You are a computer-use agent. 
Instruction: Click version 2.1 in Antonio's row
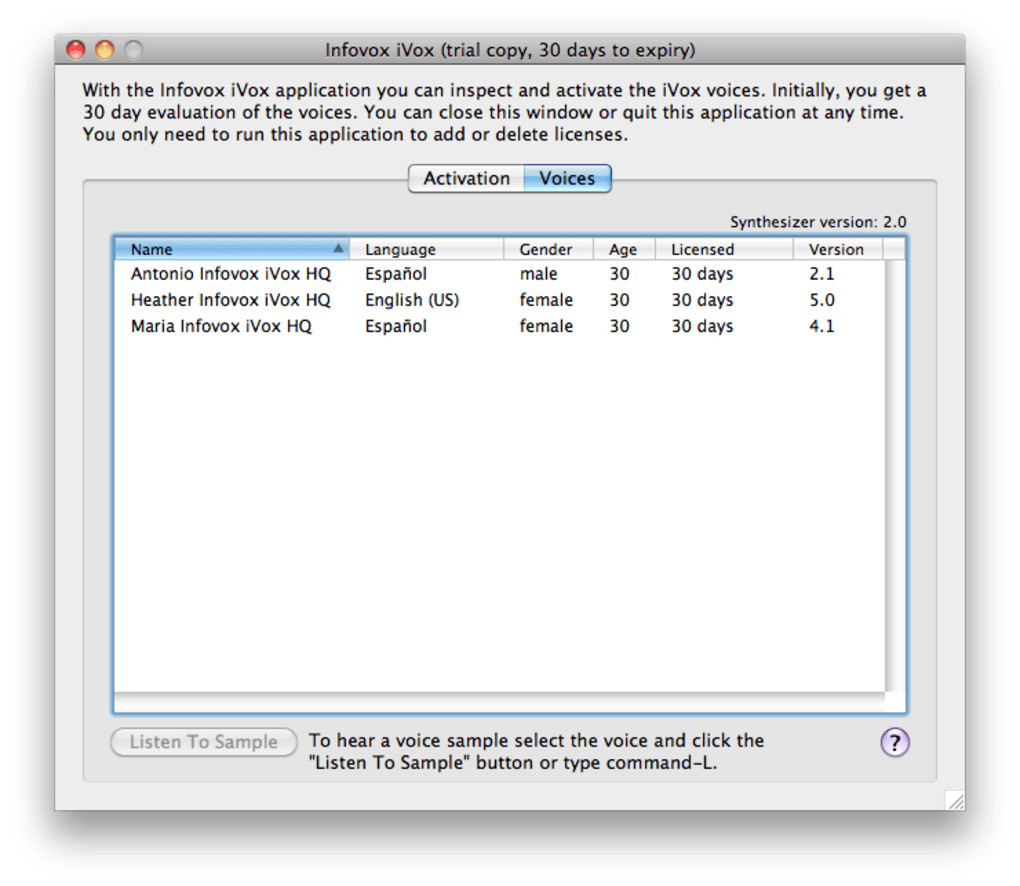coord(822,274)
